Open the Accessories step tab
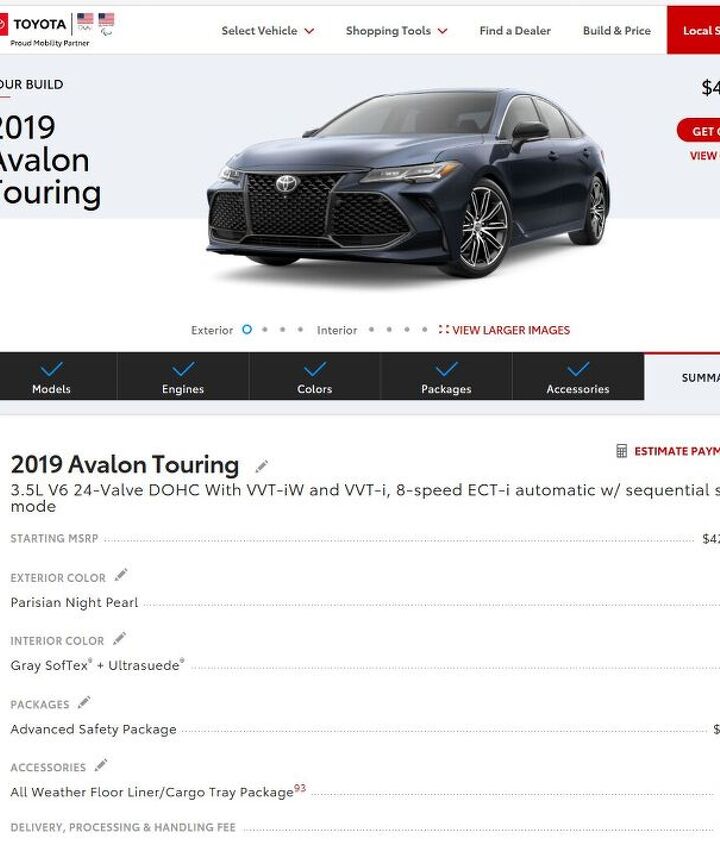This screenshot has width=720, height=845. (578, 377)
